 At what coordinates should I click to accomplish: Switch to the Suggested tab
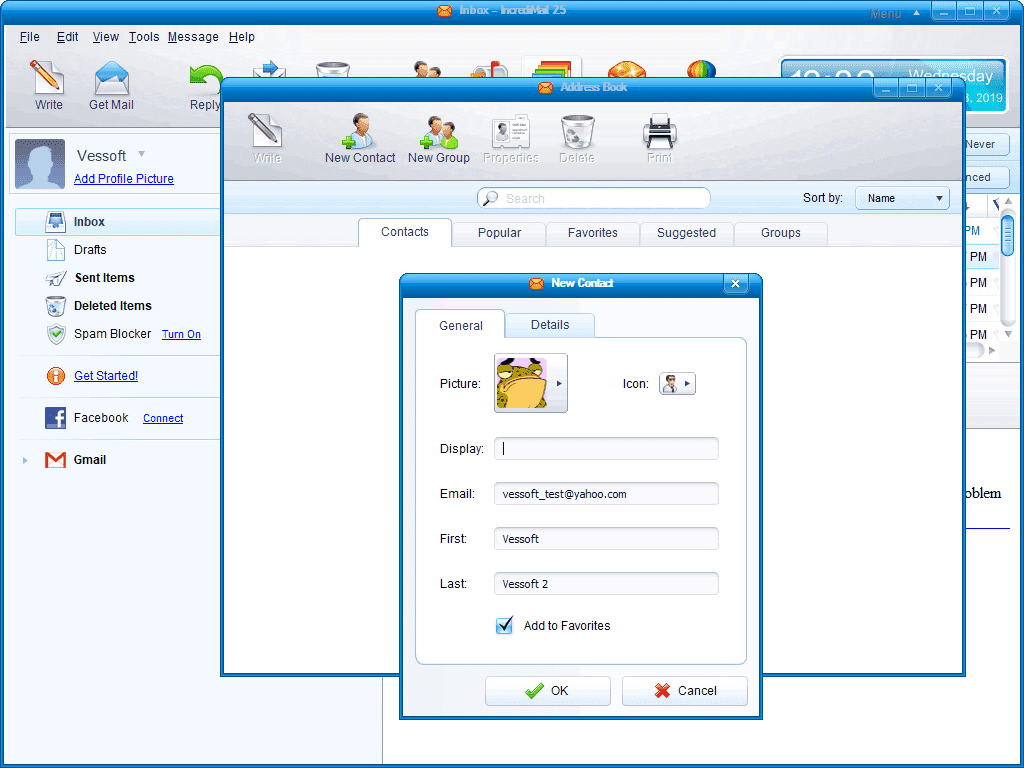(686, 233)
